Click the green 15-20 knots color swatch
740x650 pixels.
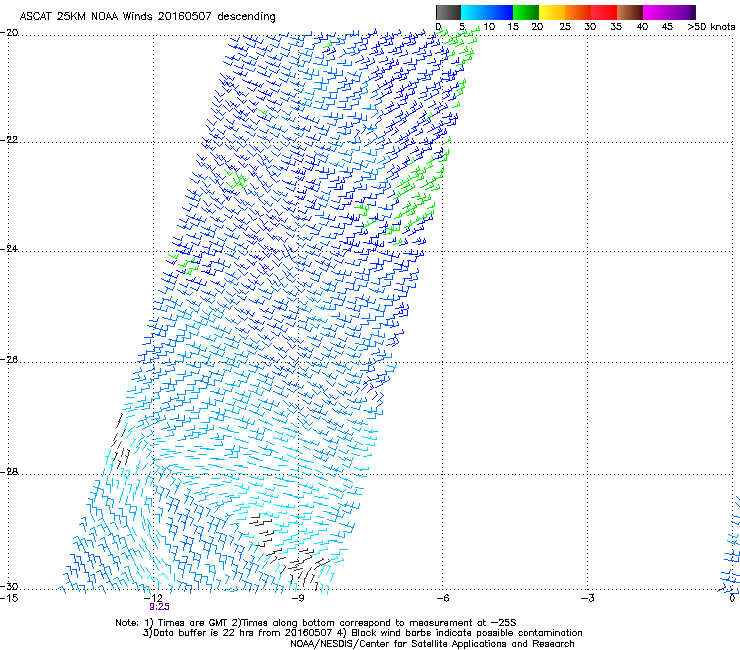[x=526, y=12]
